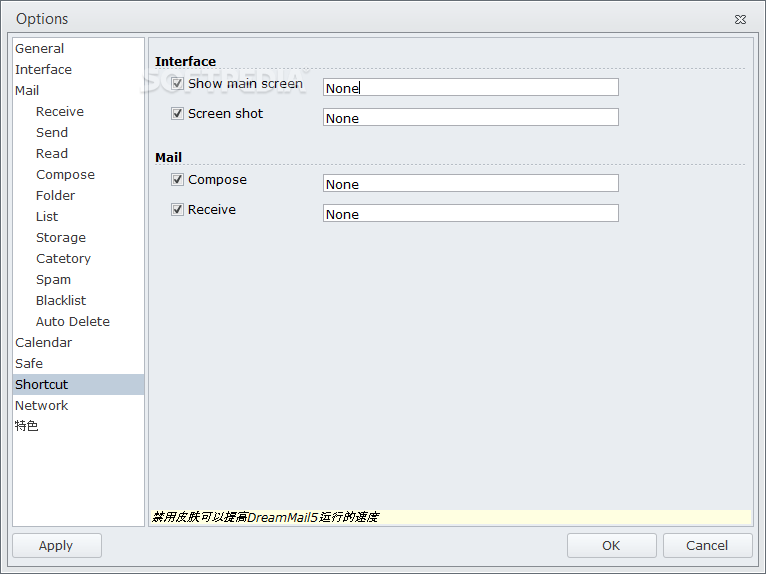
Task: Confirm the dialog with OK
Action: tap(611, 546)
